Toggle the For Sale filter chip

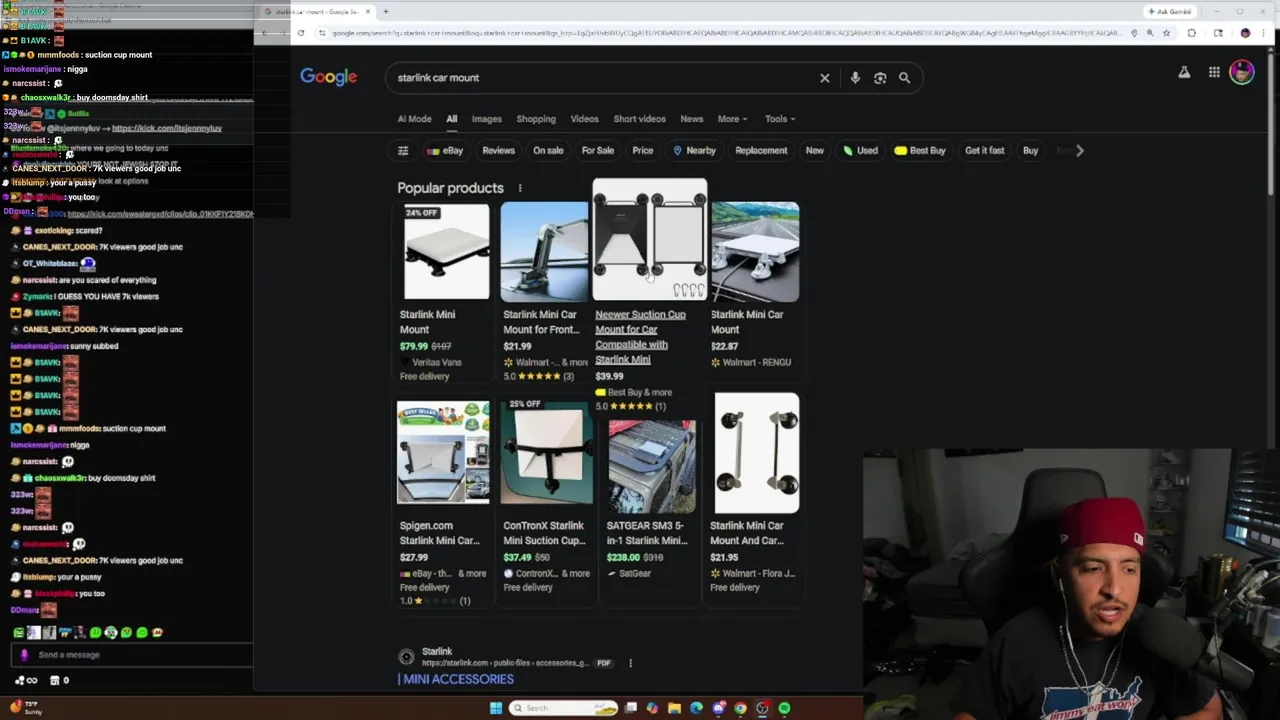[598, 150]
